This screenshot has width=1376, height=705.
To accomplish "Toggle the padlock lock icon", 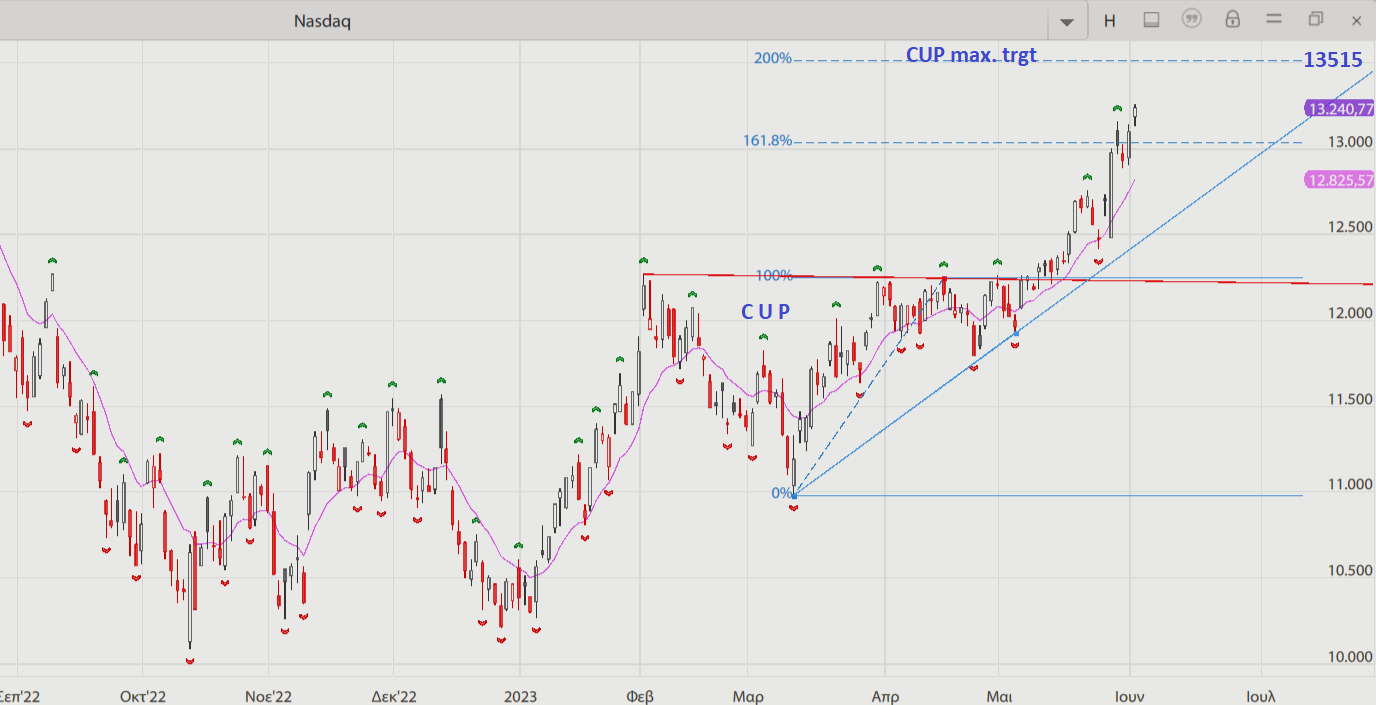I will [x=1233, y=19].
